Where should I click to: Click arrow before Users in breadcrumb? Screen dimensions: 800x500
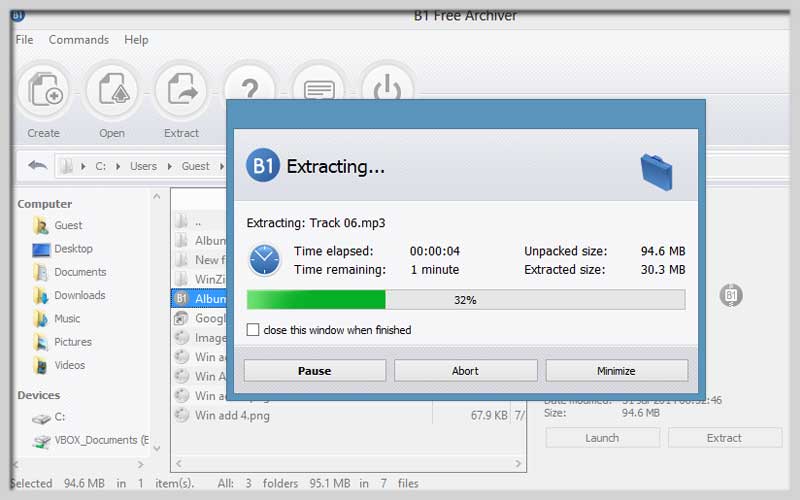pyautogui.click(x=118, y=166)
